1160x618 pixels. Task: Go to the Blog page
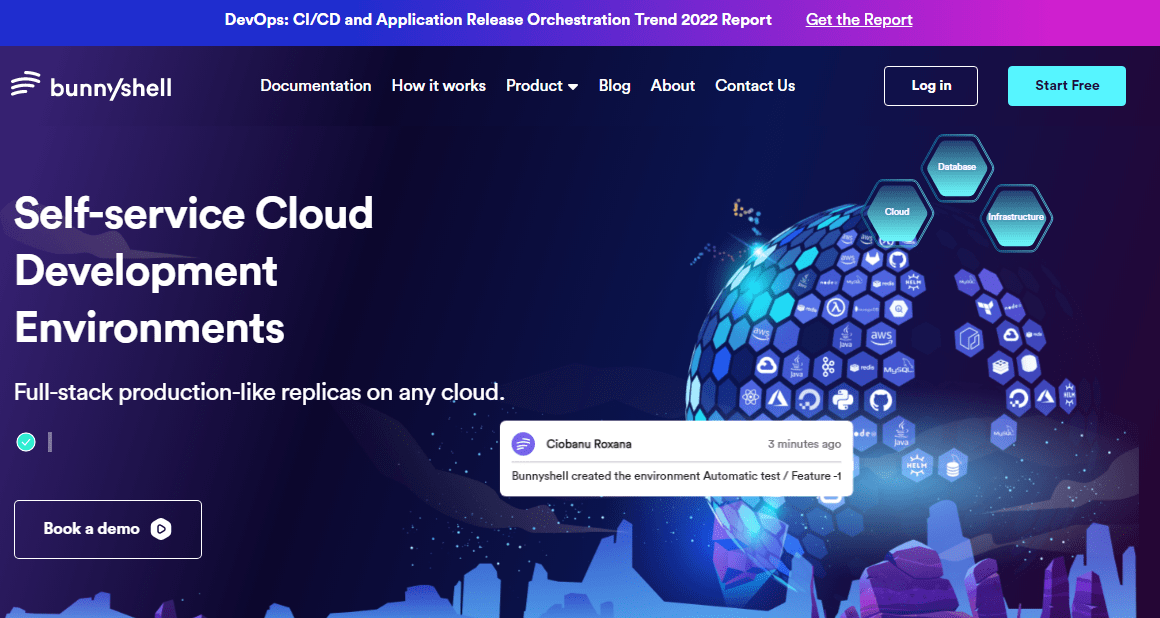coord(614,86)
